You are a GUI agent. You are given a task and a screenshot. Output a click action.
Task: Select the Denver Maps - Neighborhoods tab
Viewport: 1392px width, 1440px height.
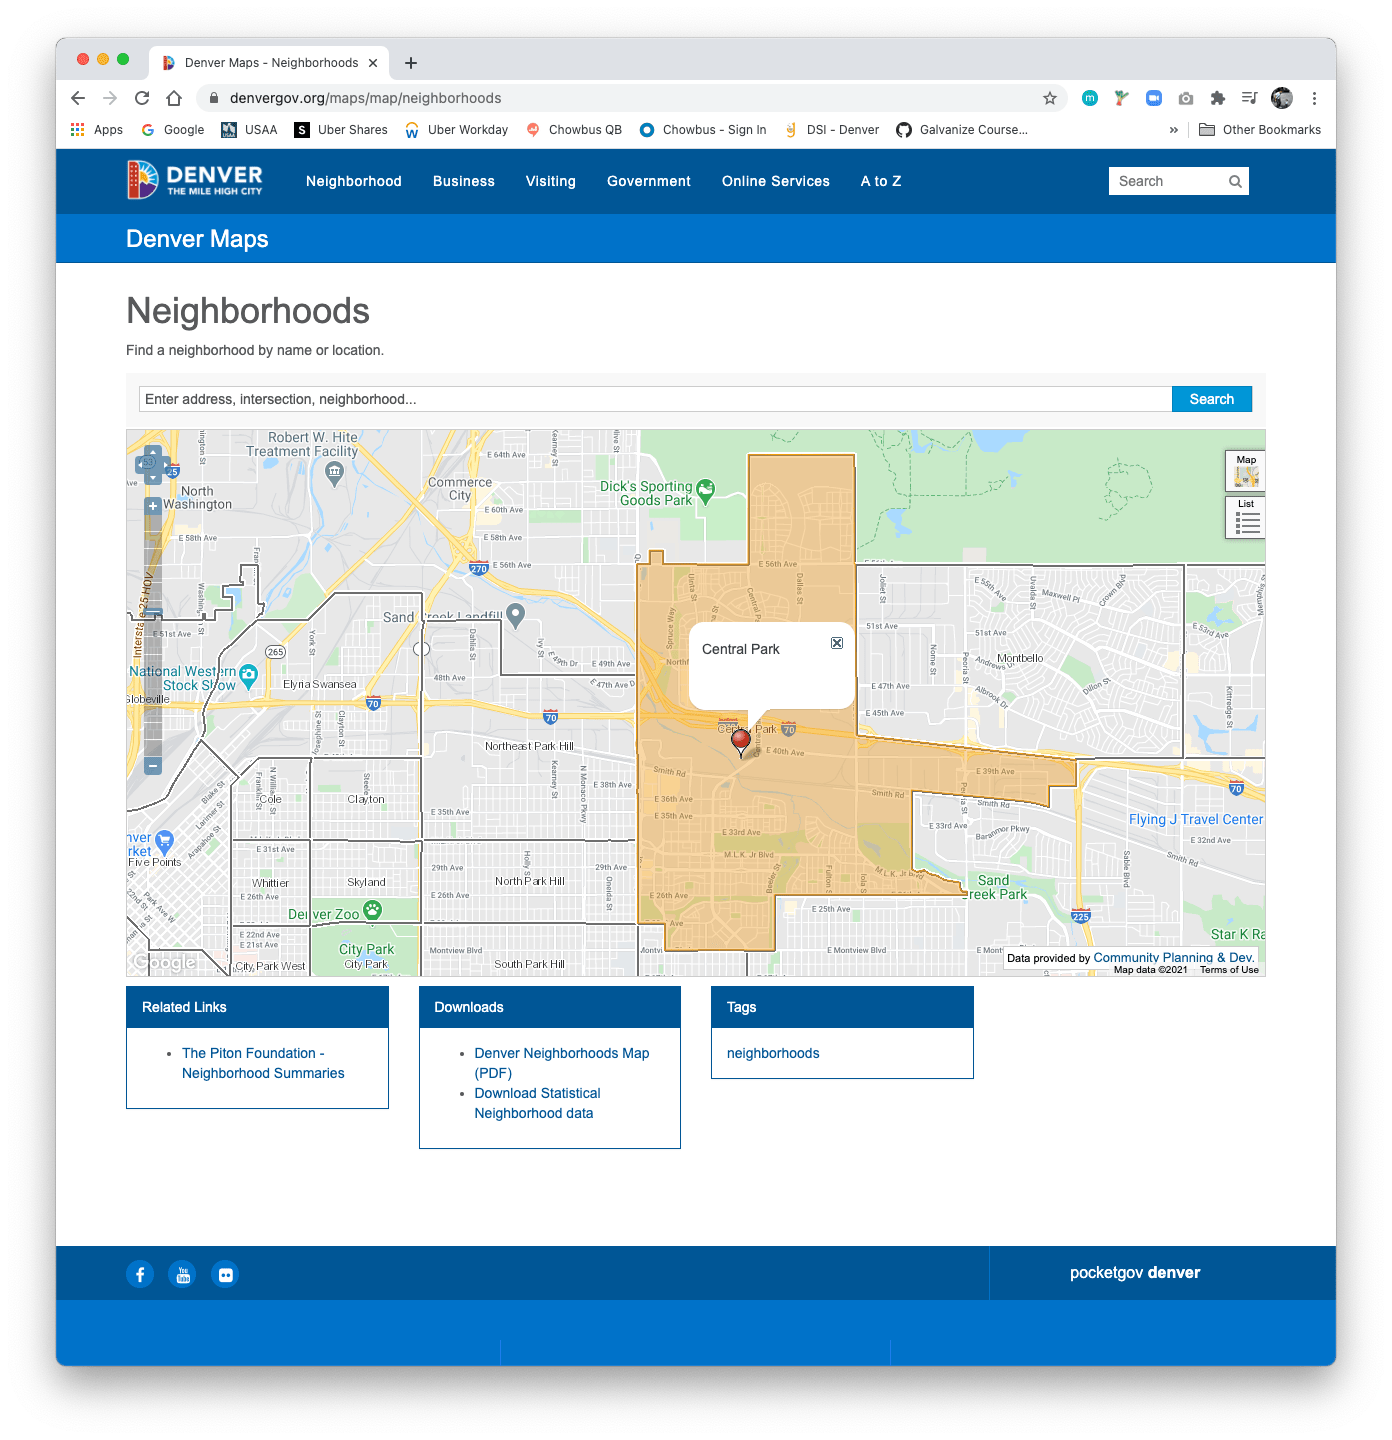tap(270, 63)
